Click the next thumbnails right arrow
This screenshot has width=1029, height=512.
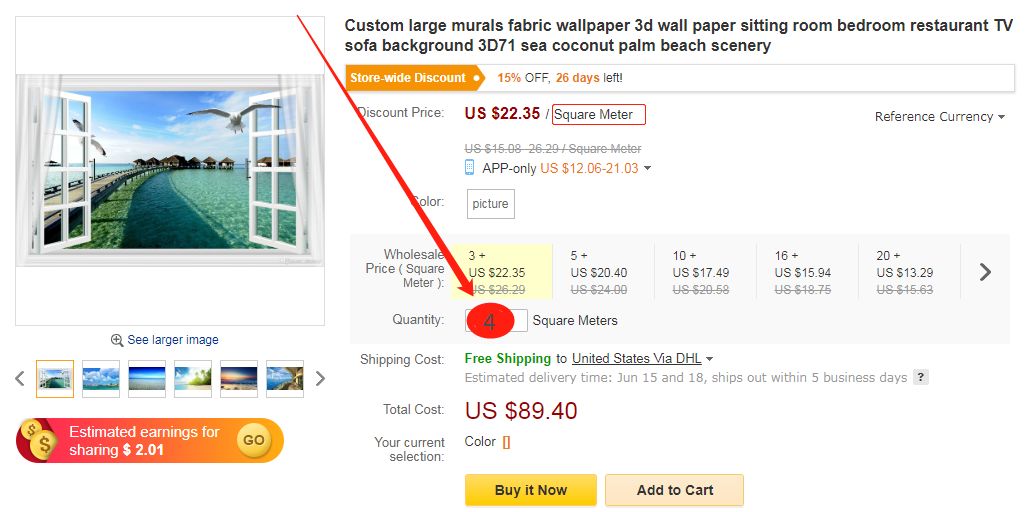click(320, 379)
